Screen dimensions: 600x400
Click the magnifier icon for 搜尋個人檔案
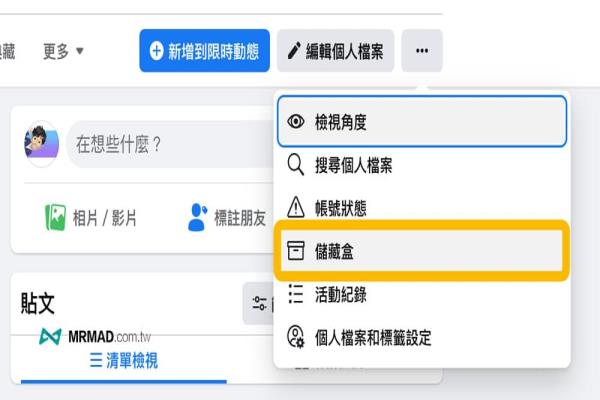[x=296, y=165]
